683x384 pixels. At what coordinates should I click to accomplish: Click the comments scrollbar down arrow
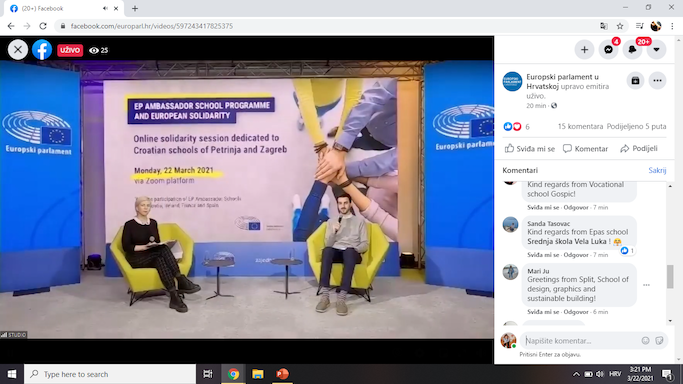point(670,321)
